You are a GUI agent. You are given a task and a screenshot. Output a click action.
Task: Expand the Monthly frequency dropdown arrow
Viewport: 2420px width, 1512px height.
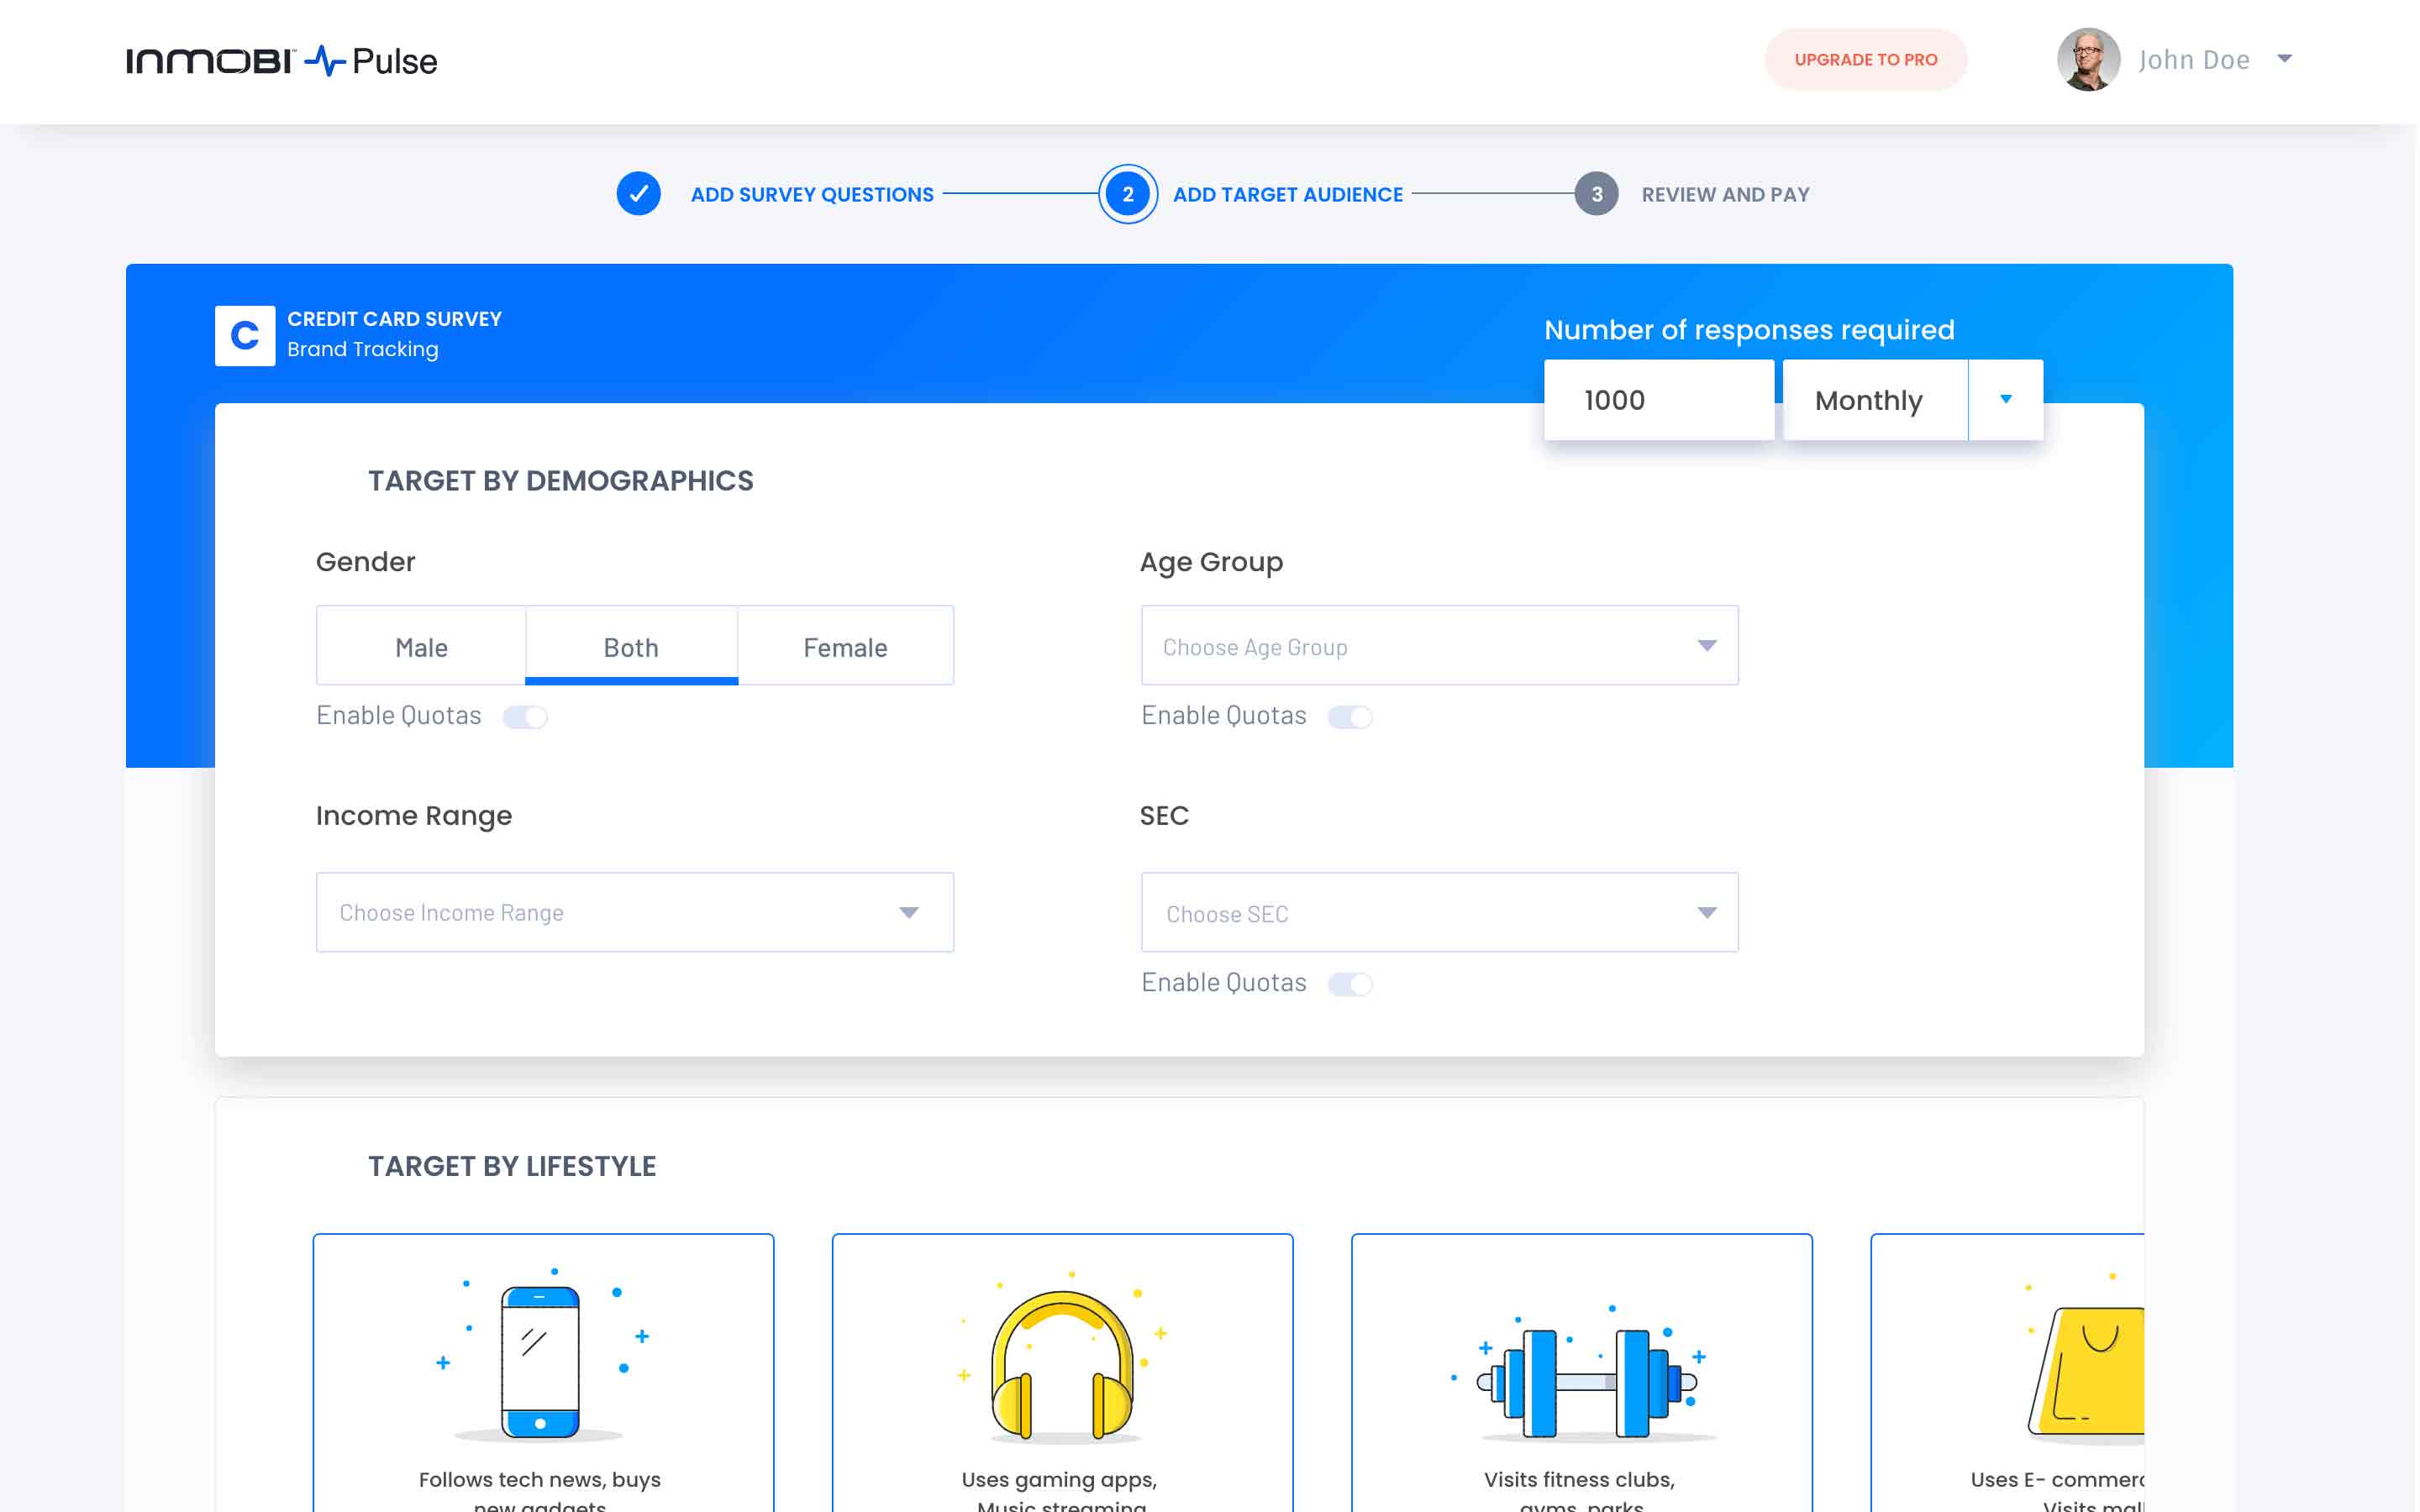[x=2005, y=400]
